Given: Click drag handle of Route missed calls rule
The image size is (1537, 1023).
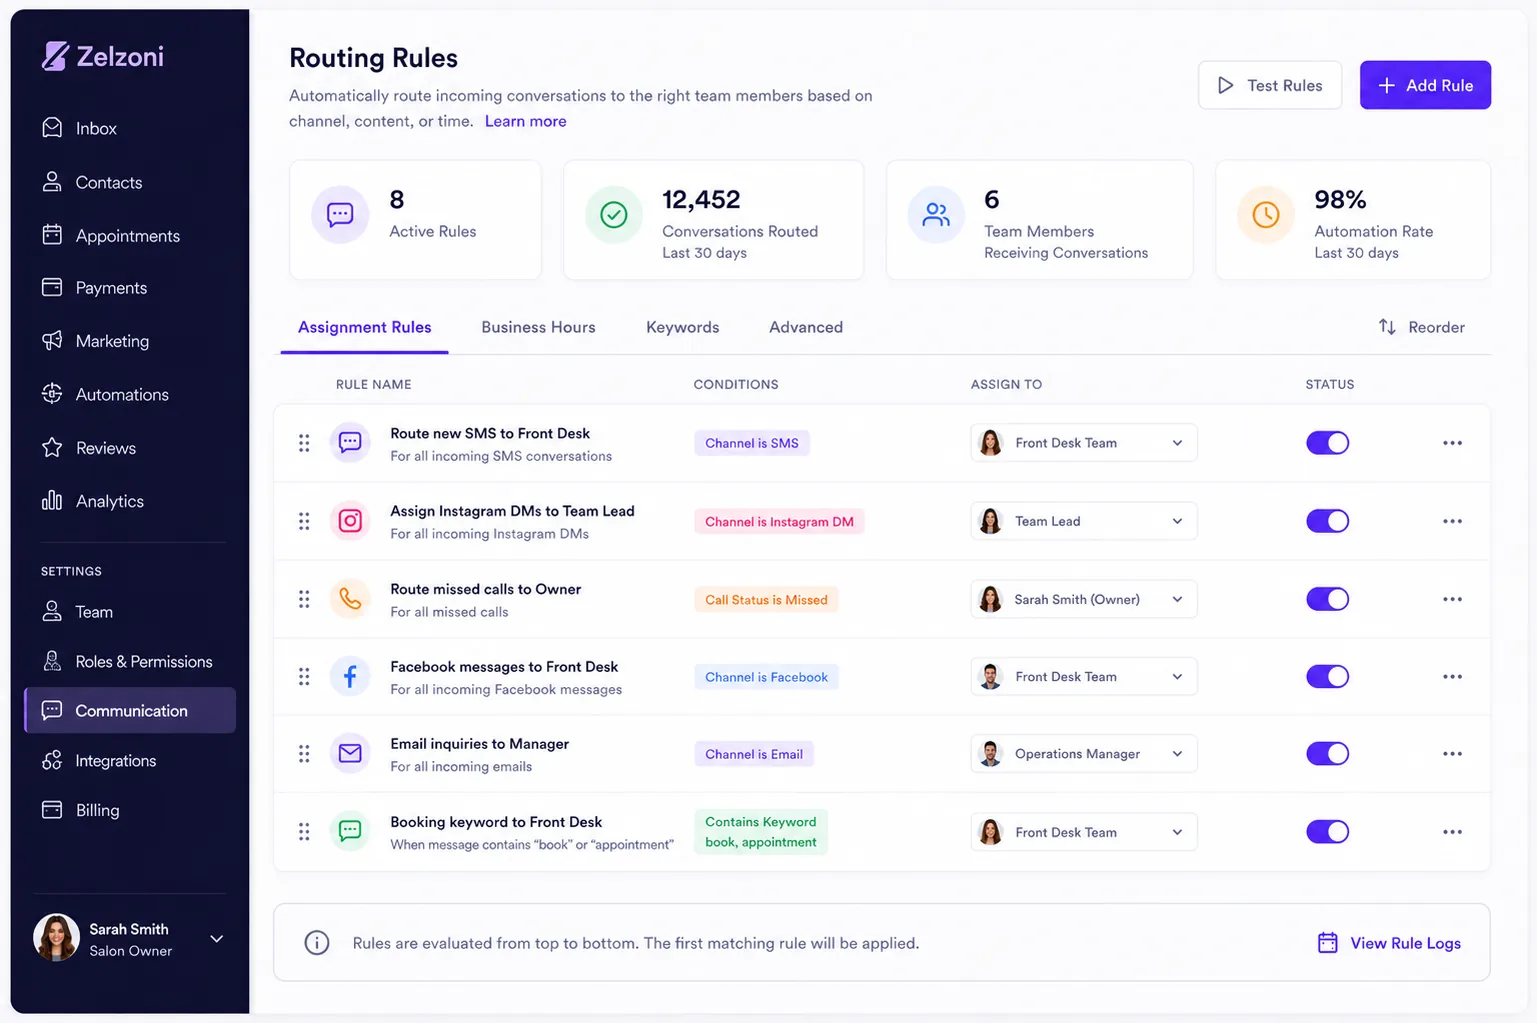Looking at the screenshot, I should click(304, 599).
